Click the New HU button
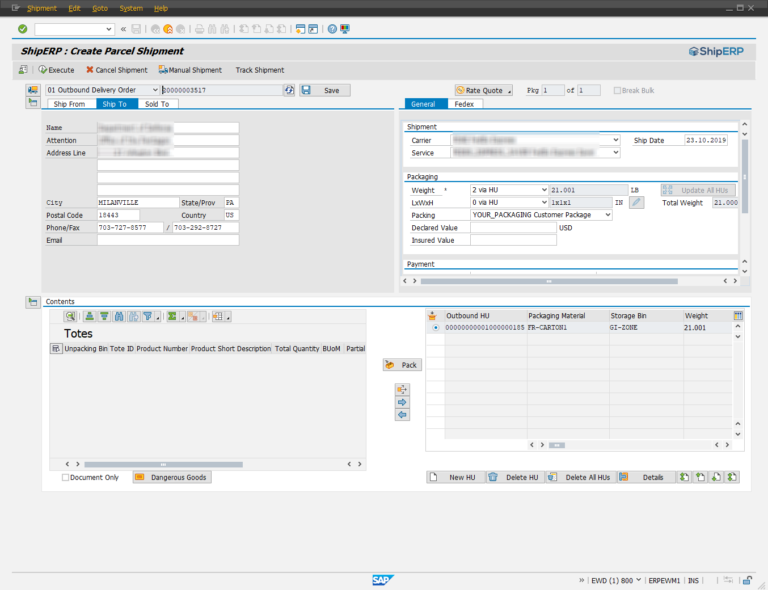The width and height of the screenshot is (768, 590). pyautogui.click(x=456, y=477)
